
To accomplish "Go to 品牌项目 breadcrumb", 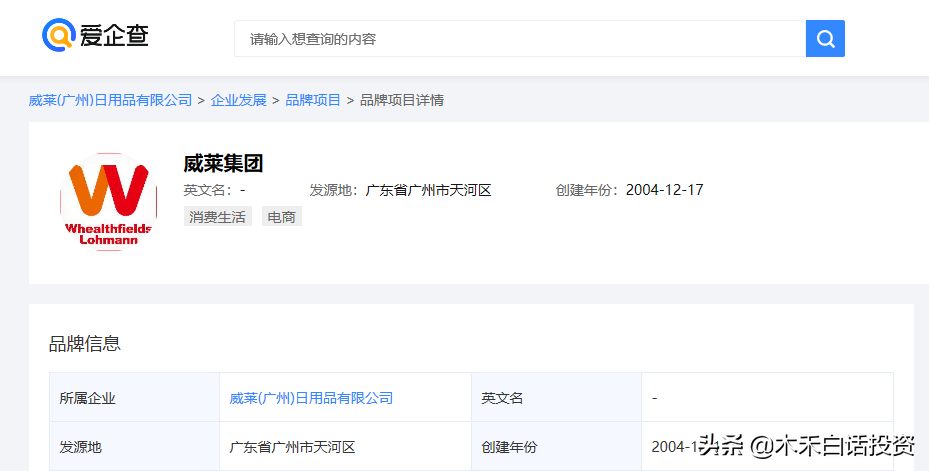I will pyautogui.click(x=313, y=100).
